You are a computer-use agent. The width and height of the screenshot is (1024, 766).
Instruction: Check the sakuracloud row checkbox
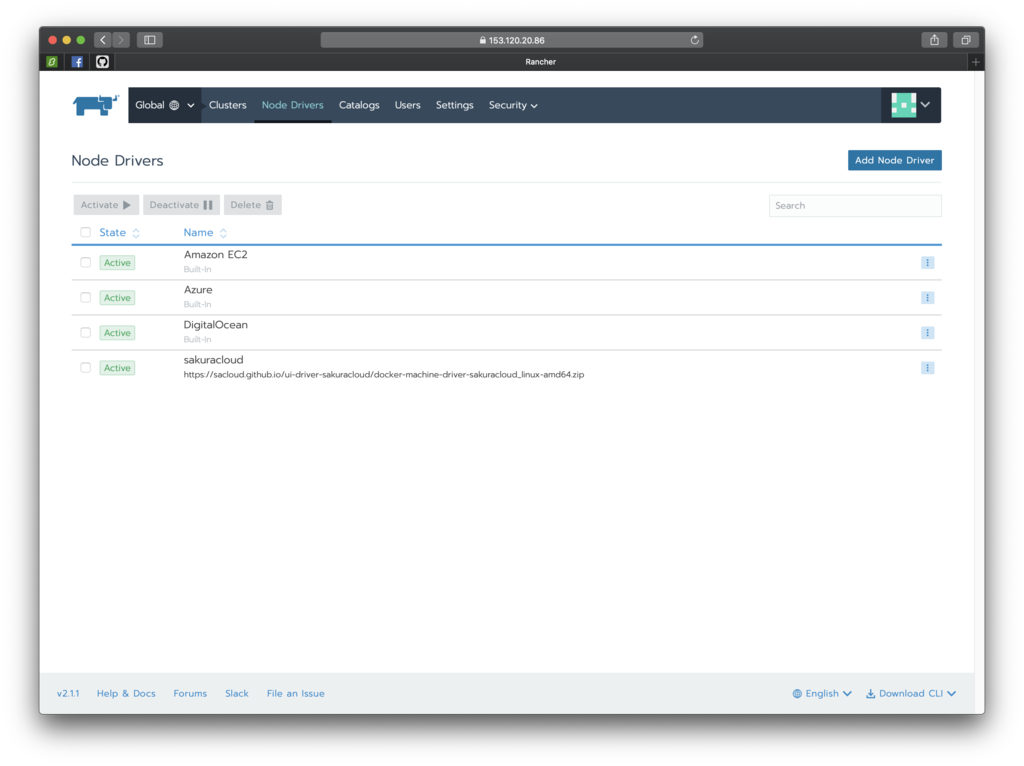(x=86, y=368)
